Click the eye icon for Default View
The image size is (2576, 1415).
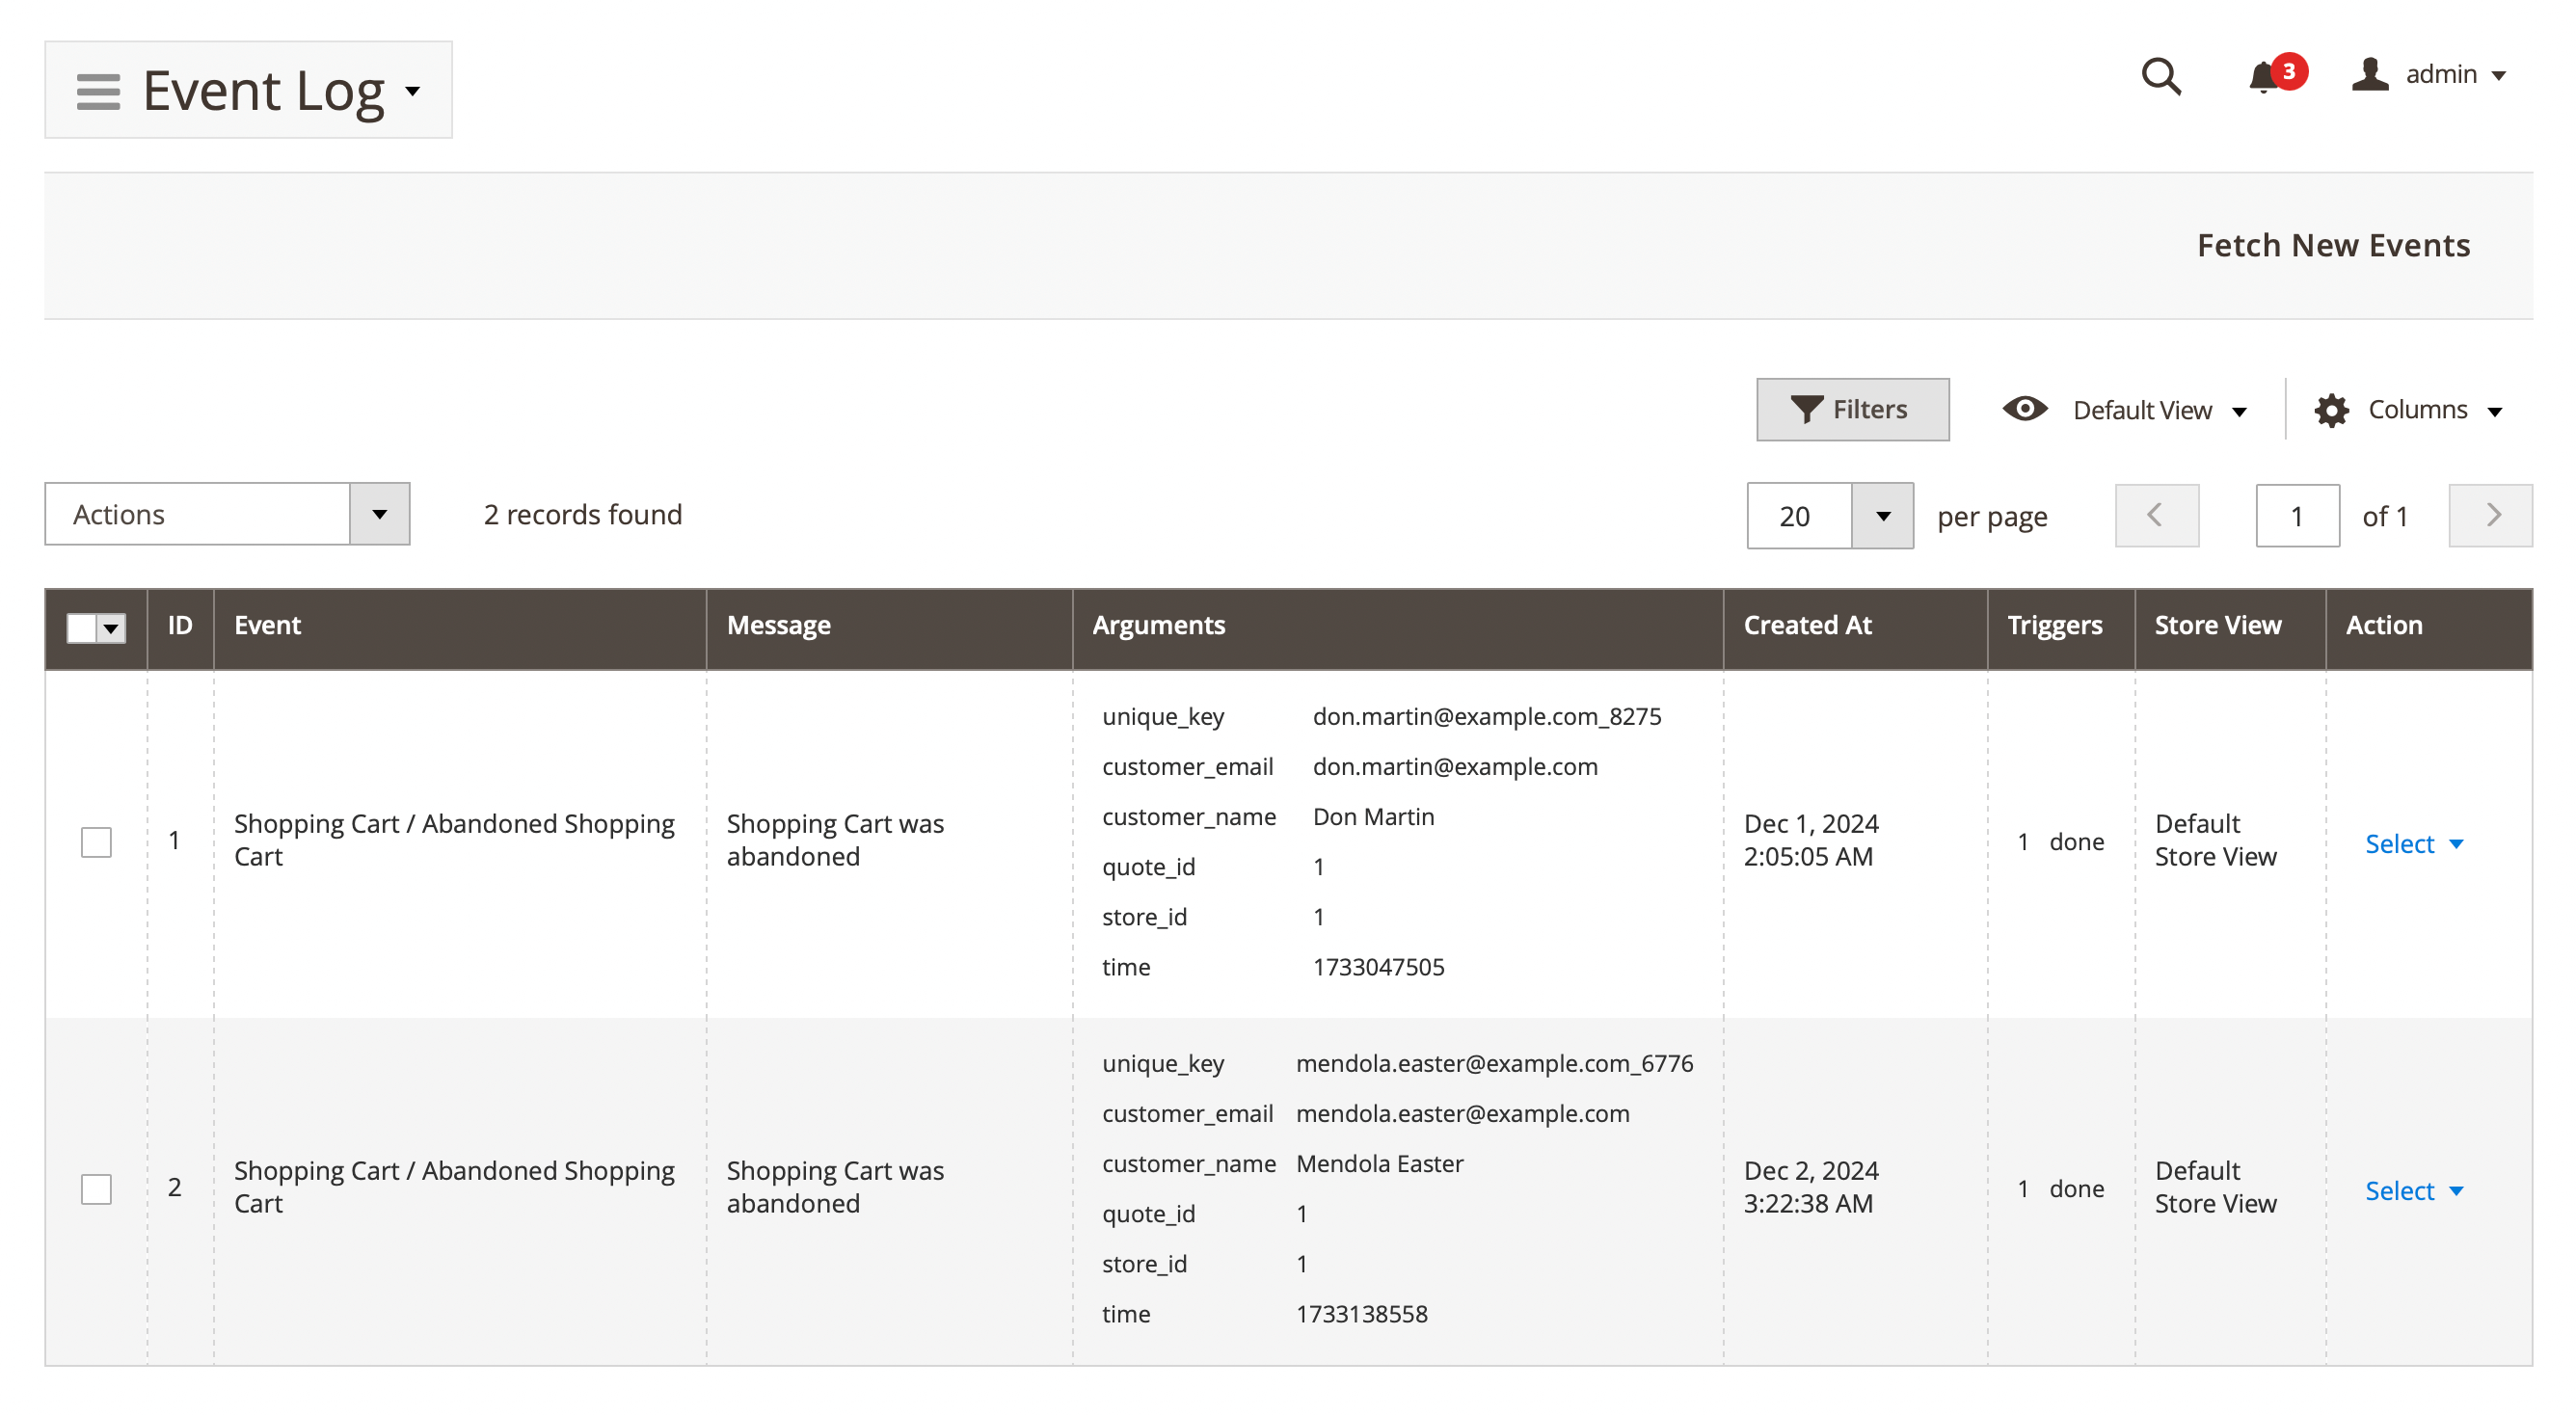point(2025,409)
